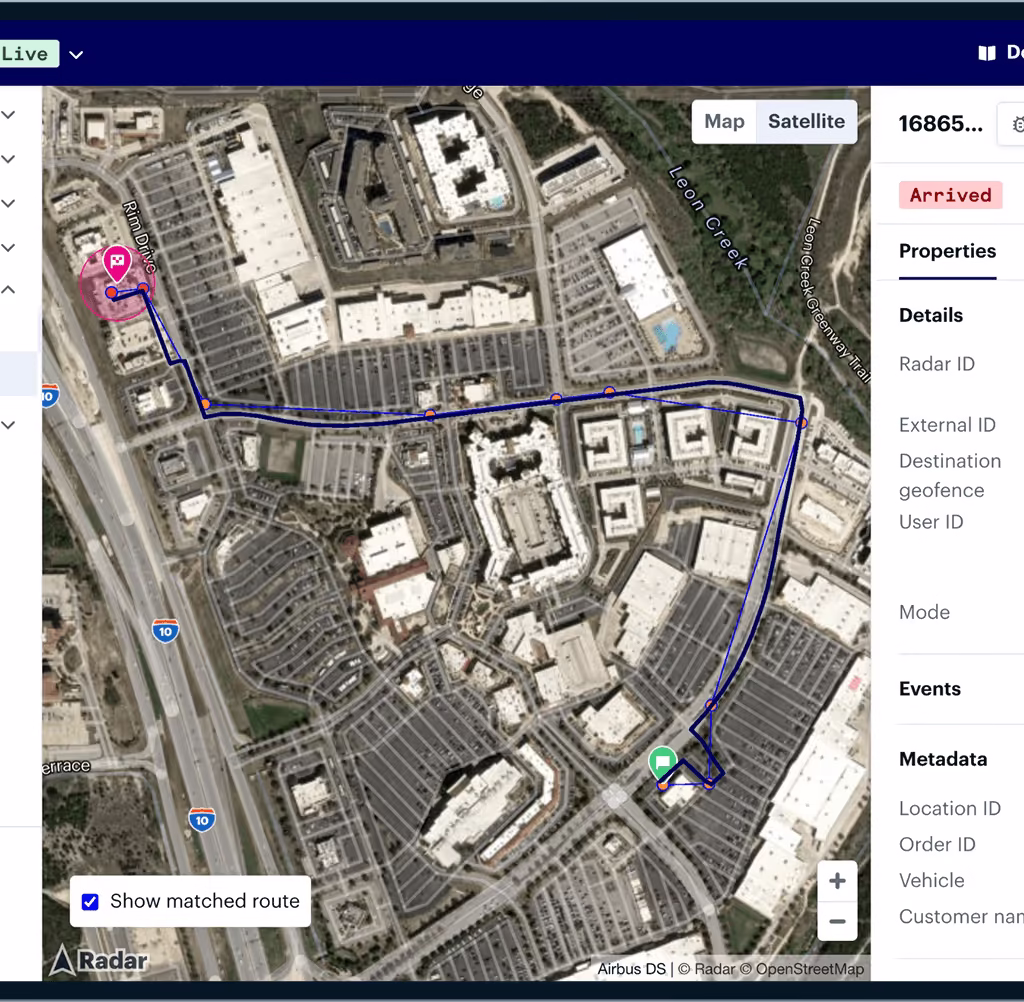Click the trip ID heading 16865...
The width and height of the screenshot is (1024, 1002).
940,123
